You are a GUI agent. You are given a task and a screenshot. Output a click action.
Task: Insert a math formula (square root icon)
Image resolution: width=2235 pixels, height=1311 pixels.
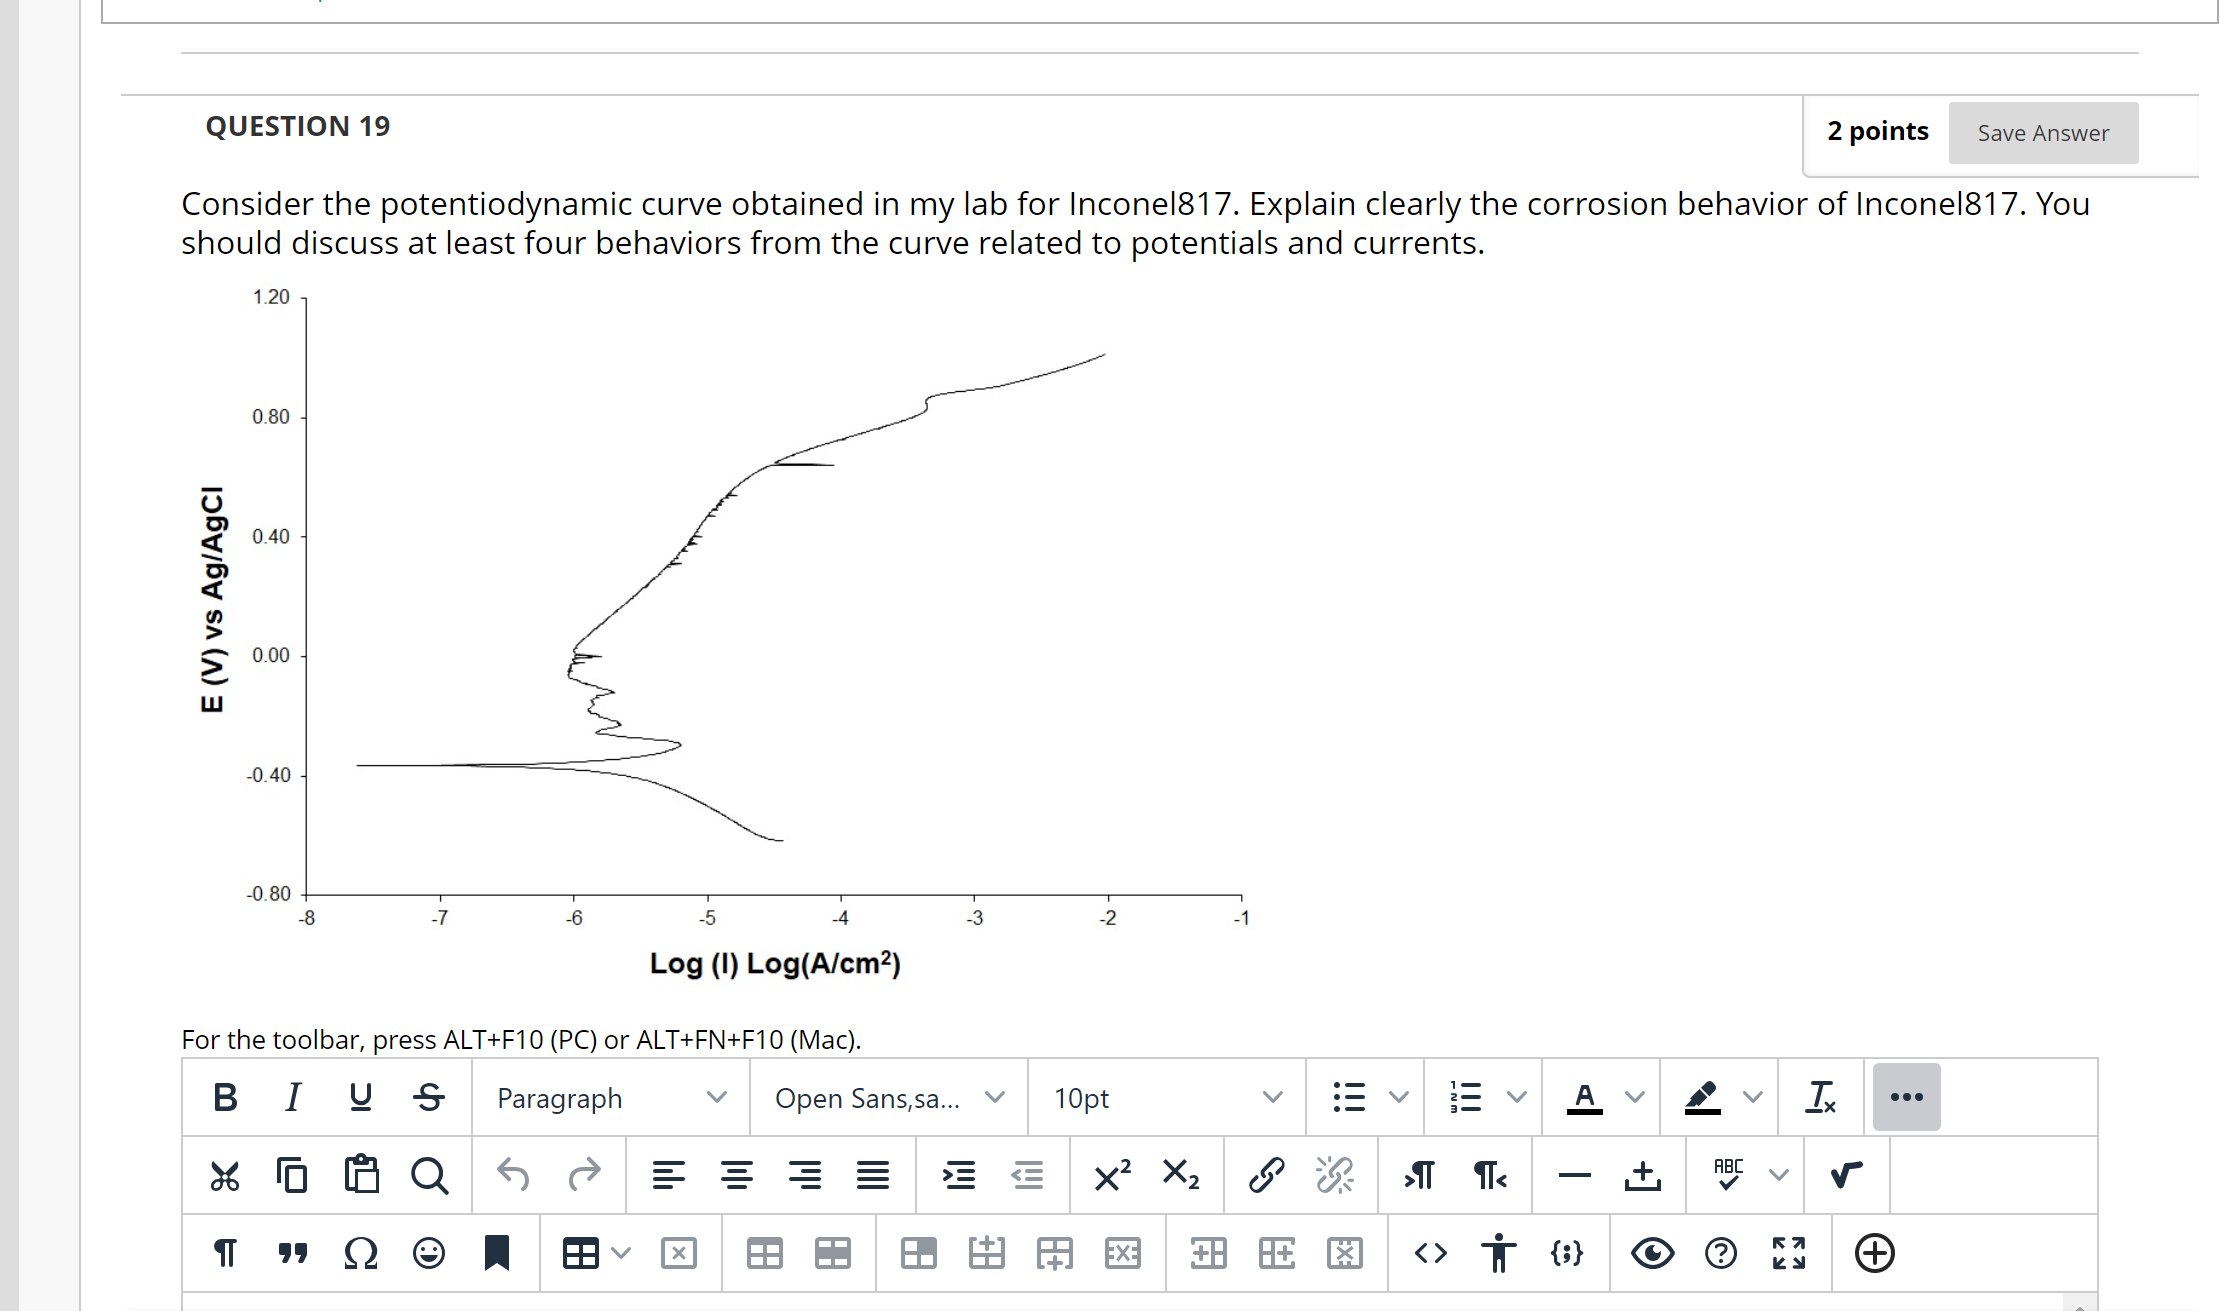pos(1845,1175)
